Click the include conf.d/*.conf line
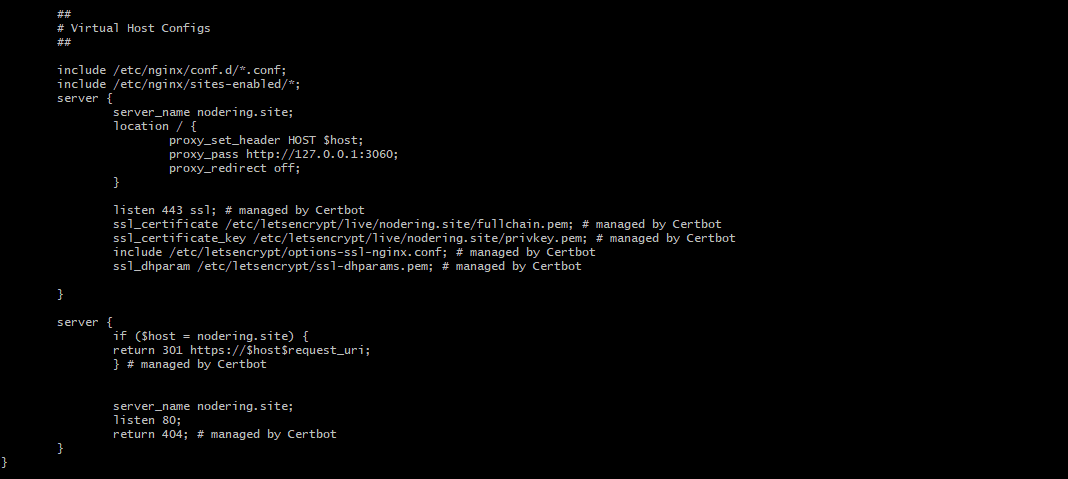 coord(172,70)
